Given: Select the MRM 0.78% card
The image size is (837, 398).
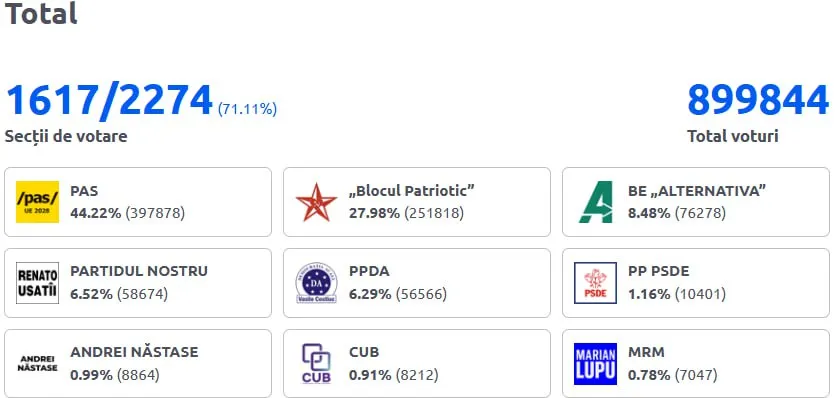Looking at the screenshot, I should coord(696,363).
